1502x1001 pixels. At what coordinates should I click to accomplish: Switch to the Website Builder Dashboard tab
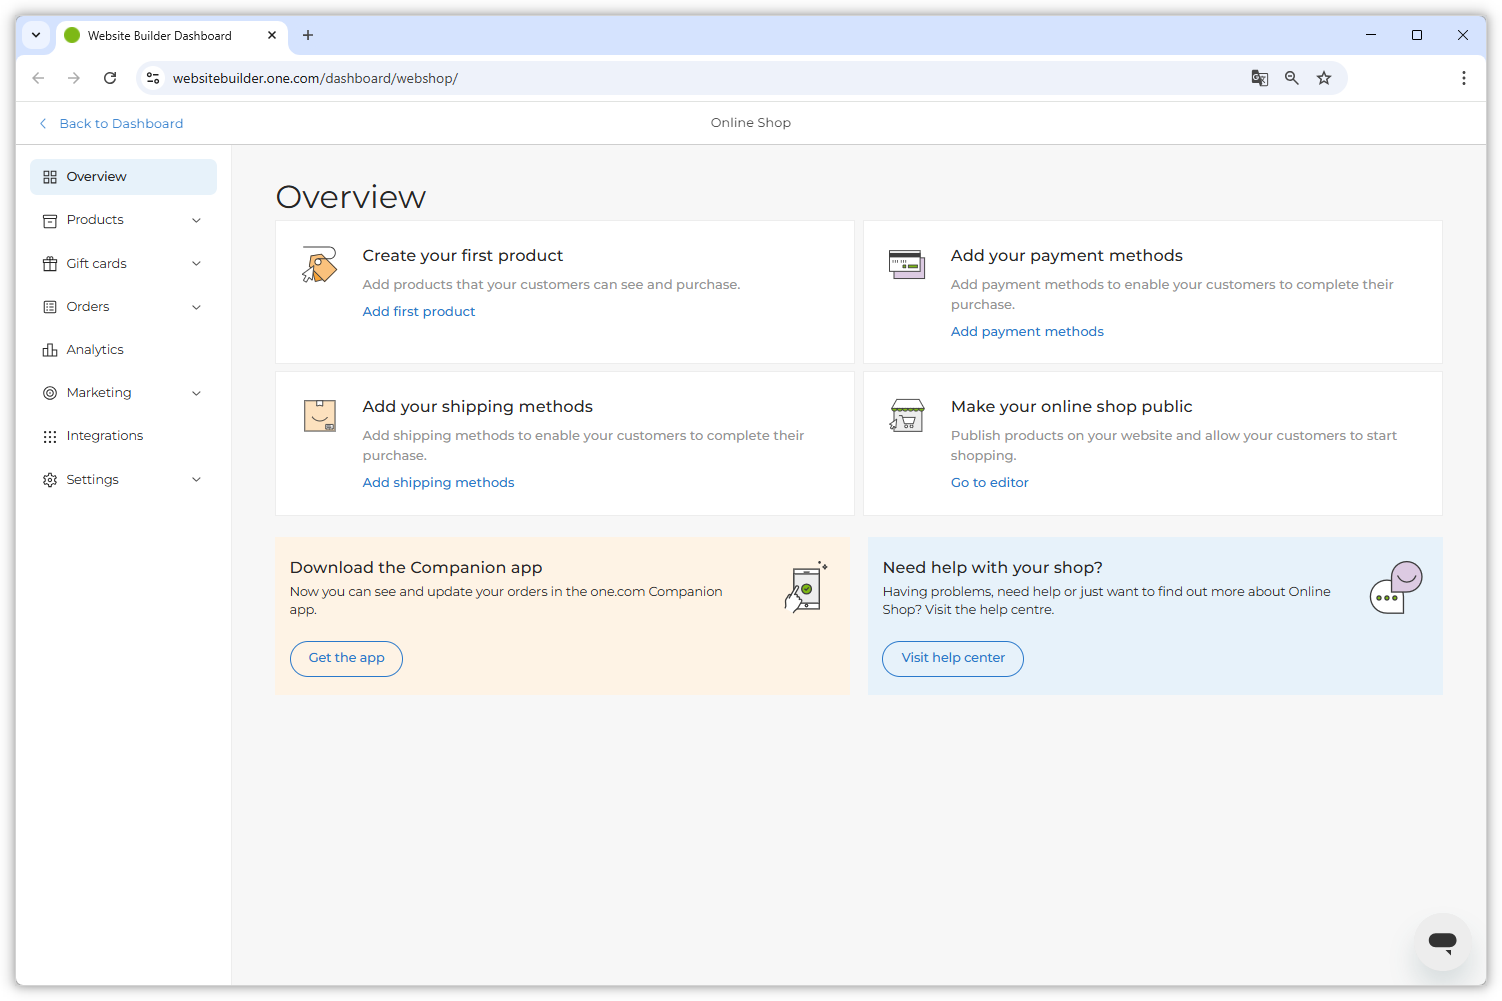pyautogui.click(x=160, y=35)
